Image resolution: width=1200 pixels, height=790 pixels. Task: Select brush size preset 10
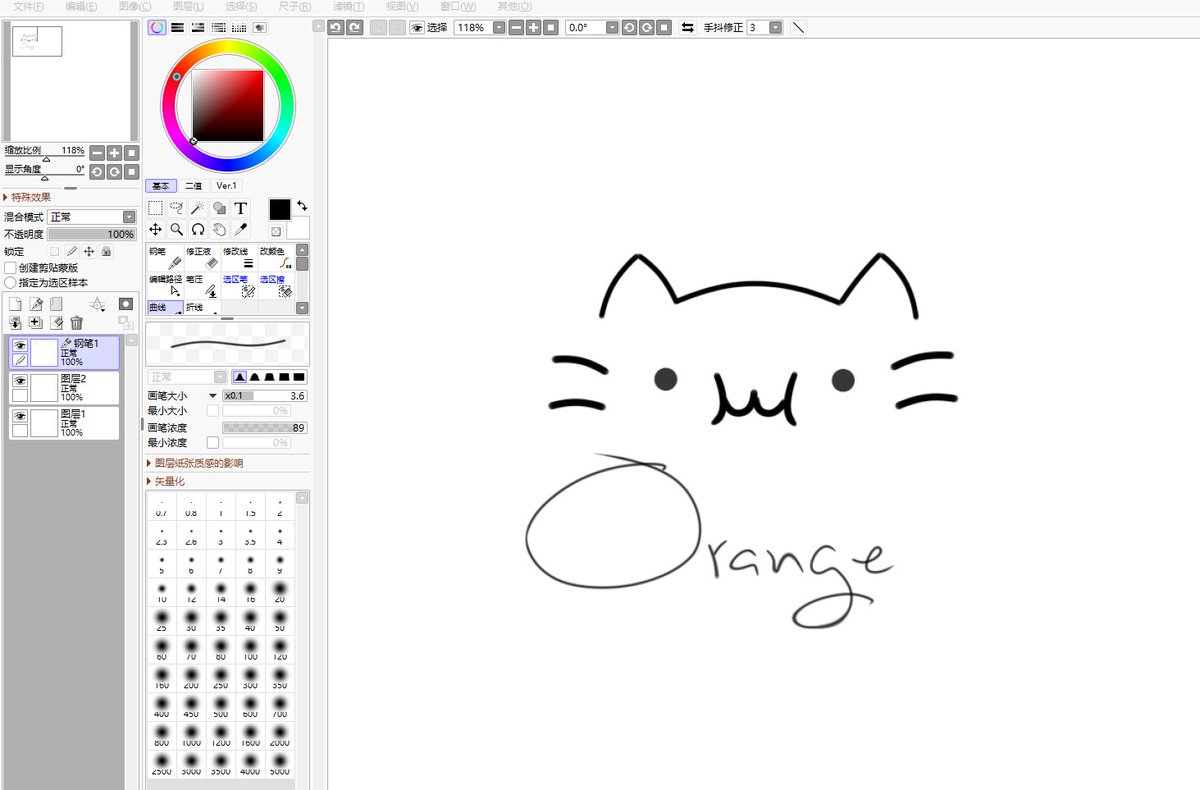161,591
